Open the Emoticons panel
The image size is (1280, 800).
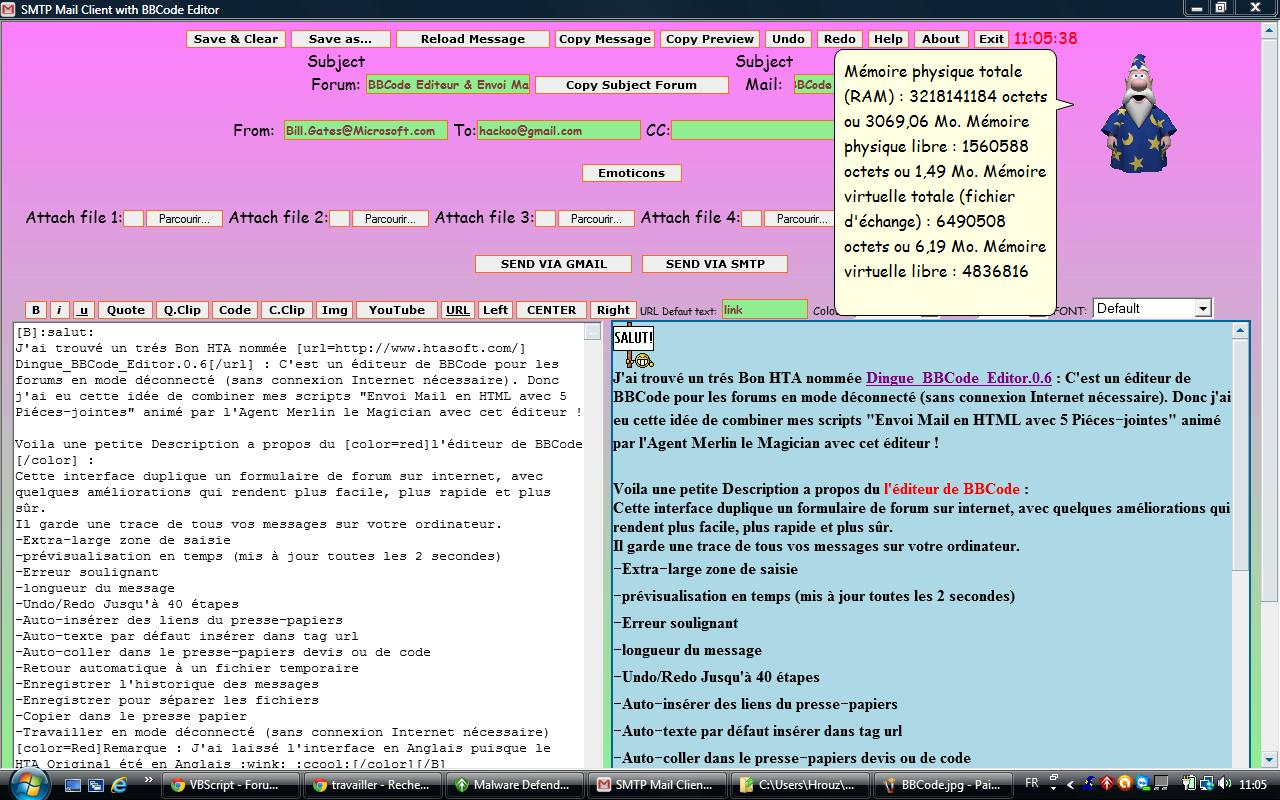(631, 173)
